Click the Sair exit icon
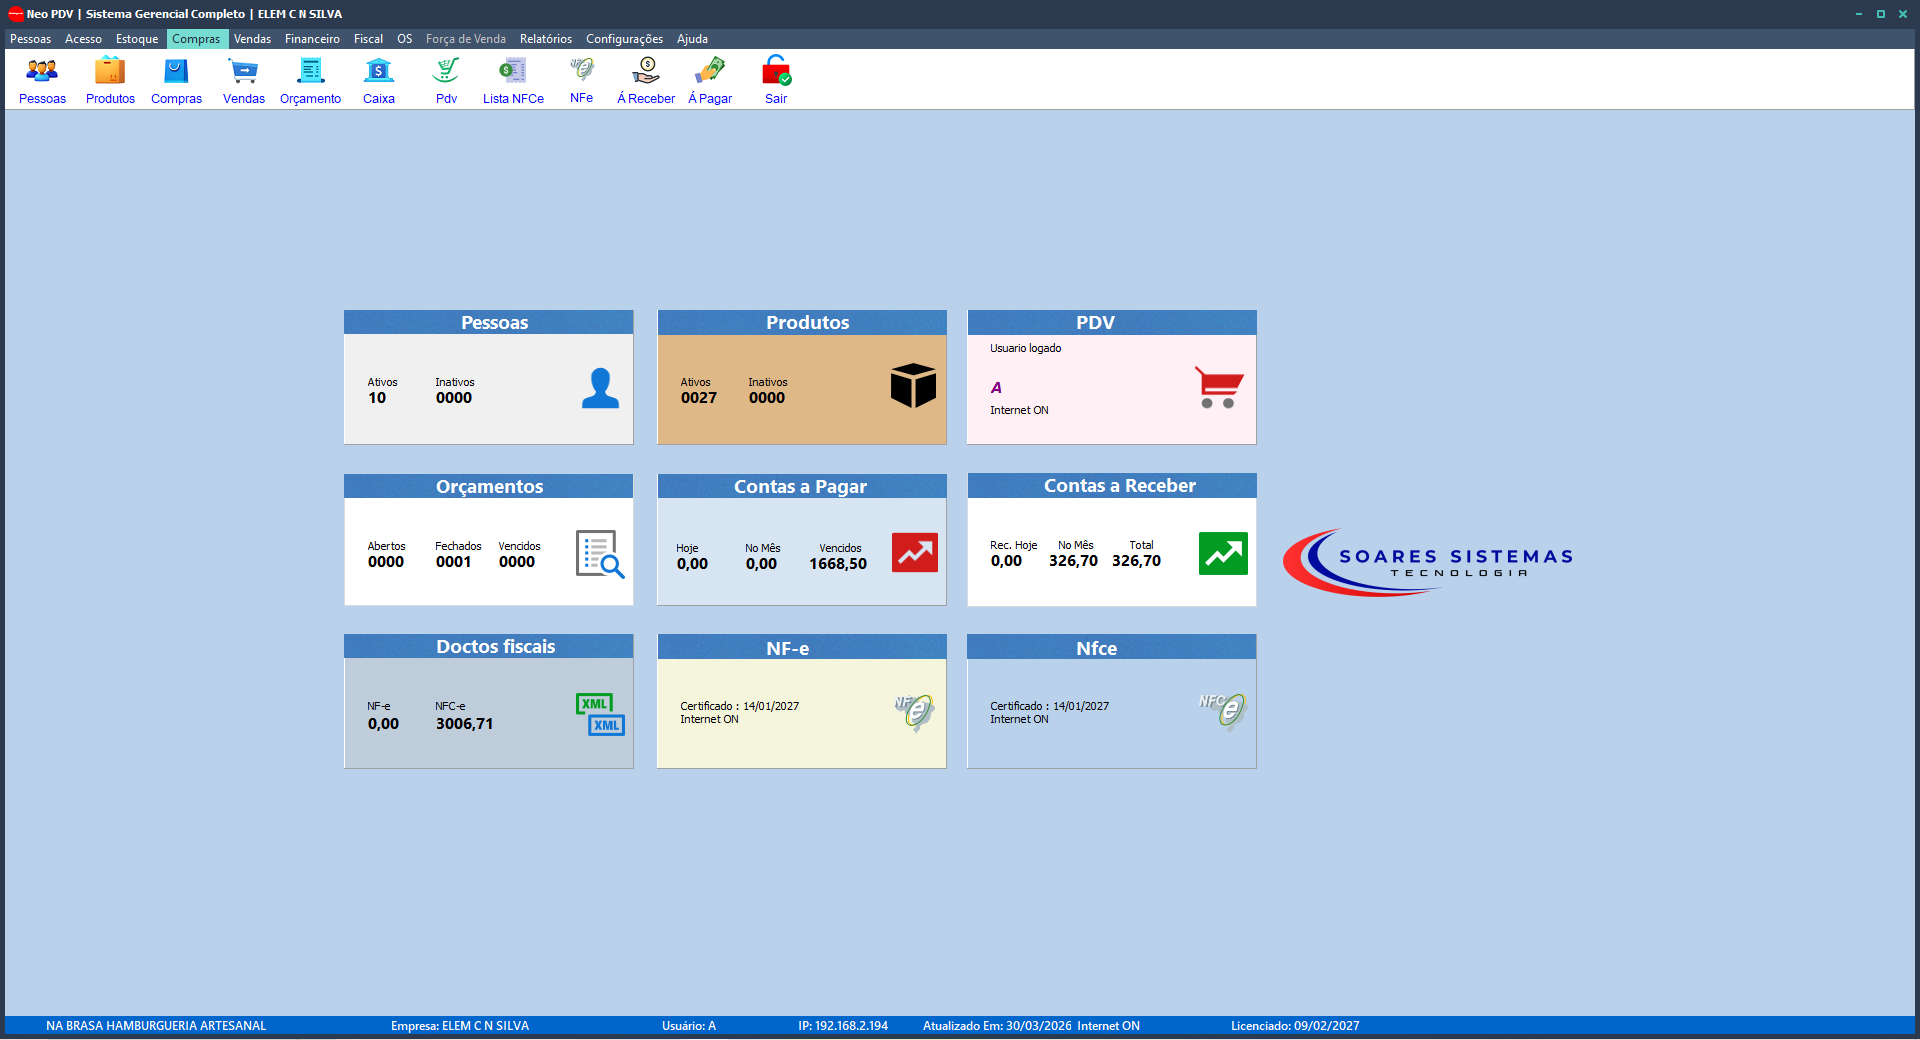 [776, 80]
